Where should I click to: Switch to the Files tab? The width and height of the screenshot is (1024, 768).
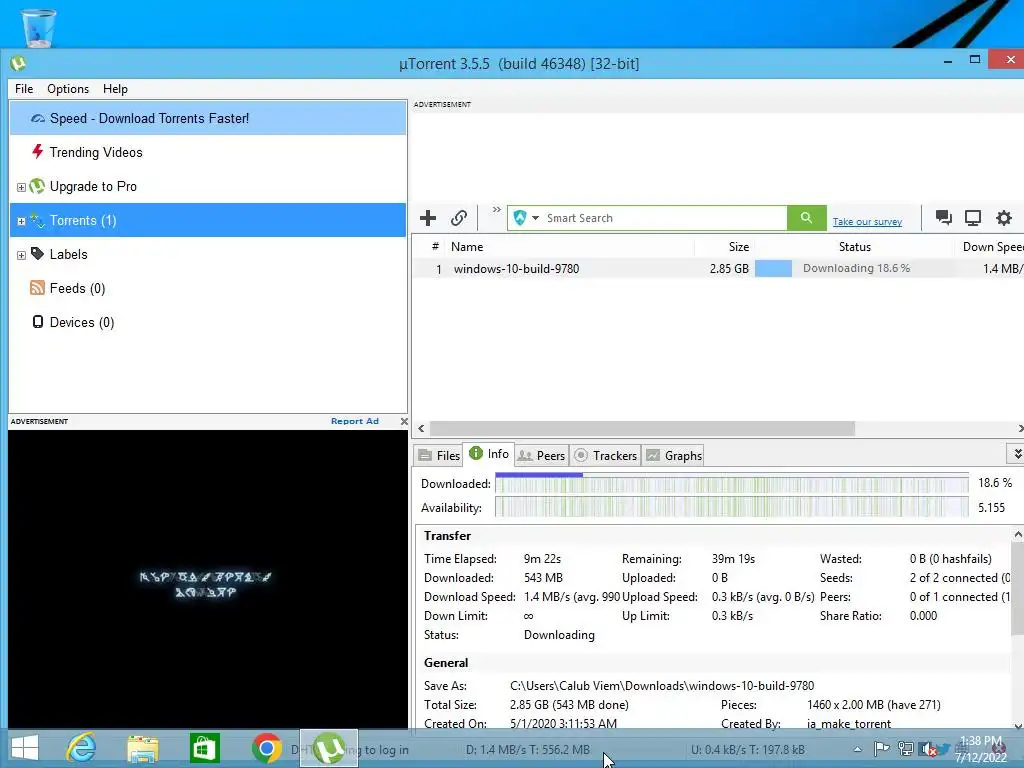[x=439, y=455]
